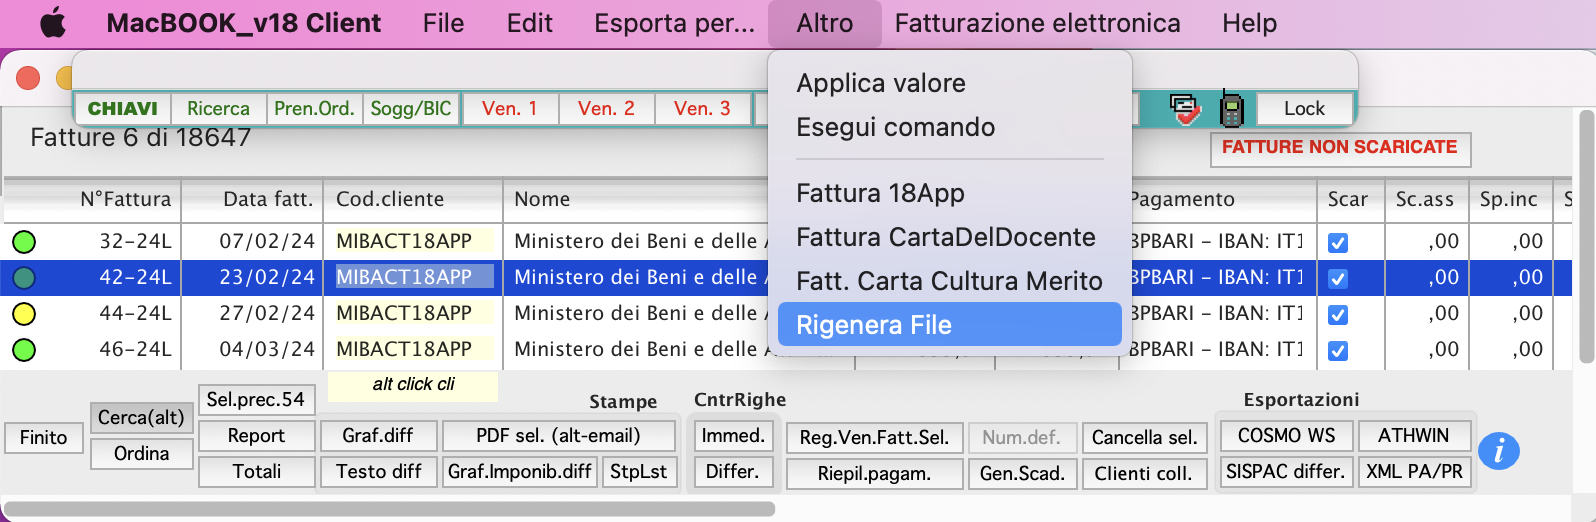Click FATTURE NON SCARICATE button

1340,148
